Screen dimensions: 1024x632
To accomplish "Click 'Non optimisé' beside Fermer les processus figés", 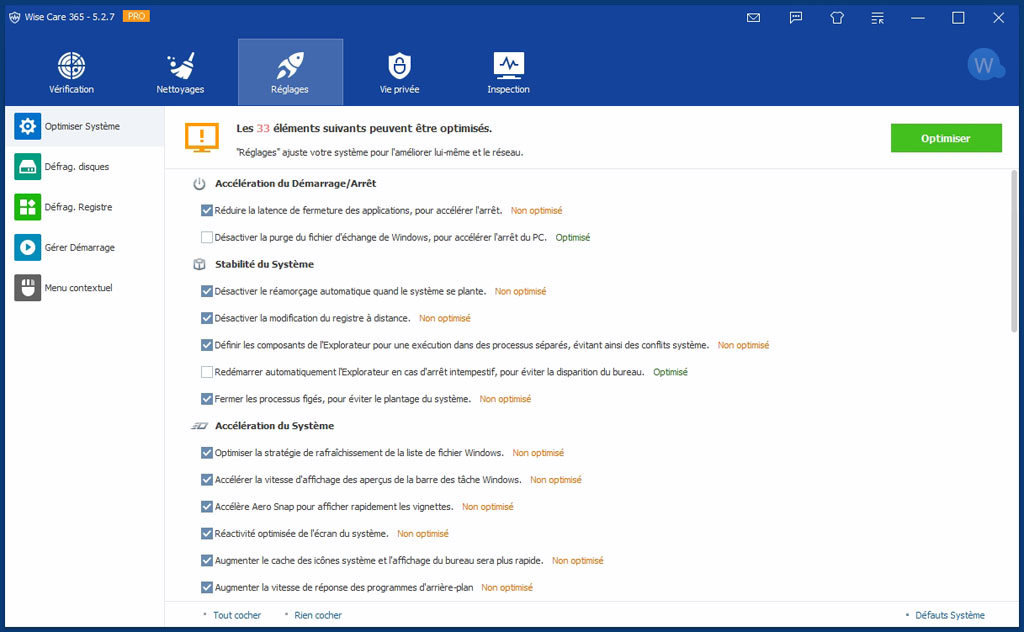I will [505, 399].
